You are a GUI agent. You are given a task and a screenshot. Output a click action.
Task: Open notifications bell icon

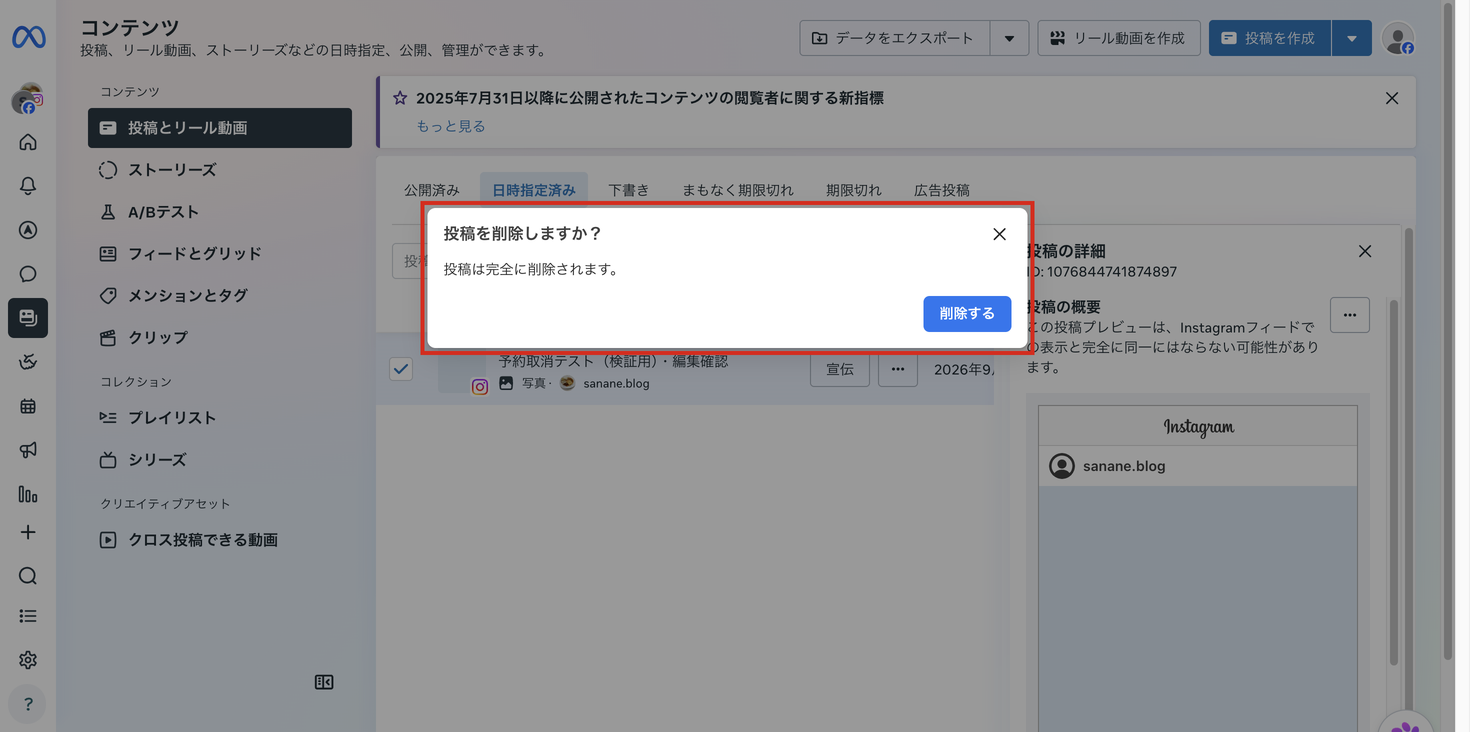(28, 186)
